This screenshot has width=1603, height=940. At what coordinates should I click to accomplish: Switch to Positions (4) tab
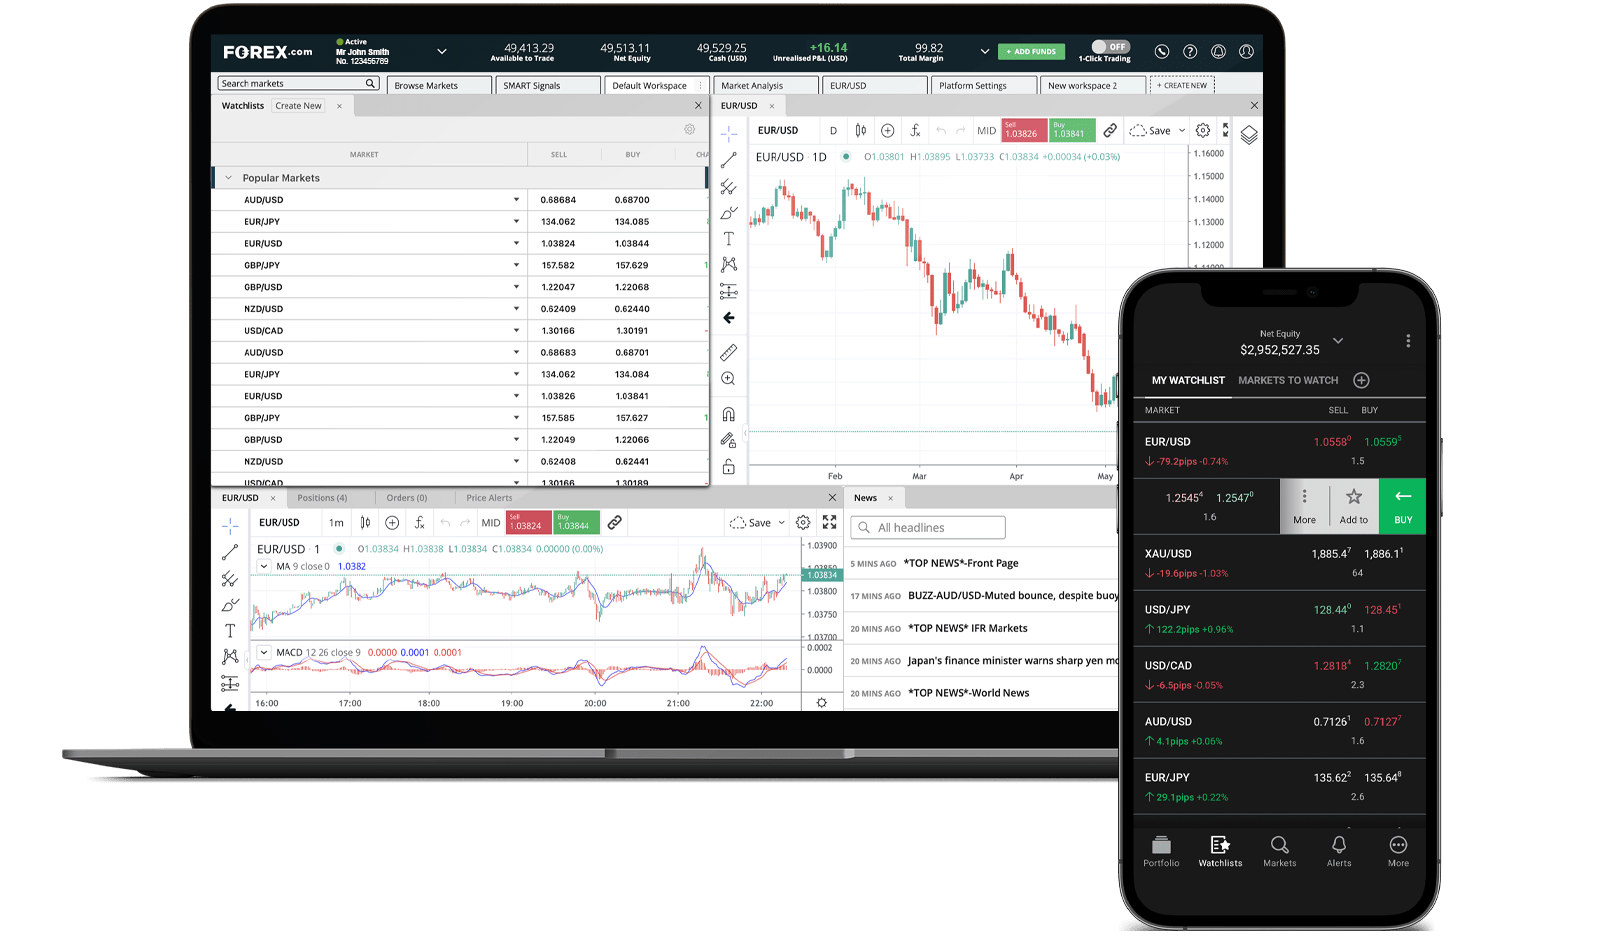pos(322,498)
